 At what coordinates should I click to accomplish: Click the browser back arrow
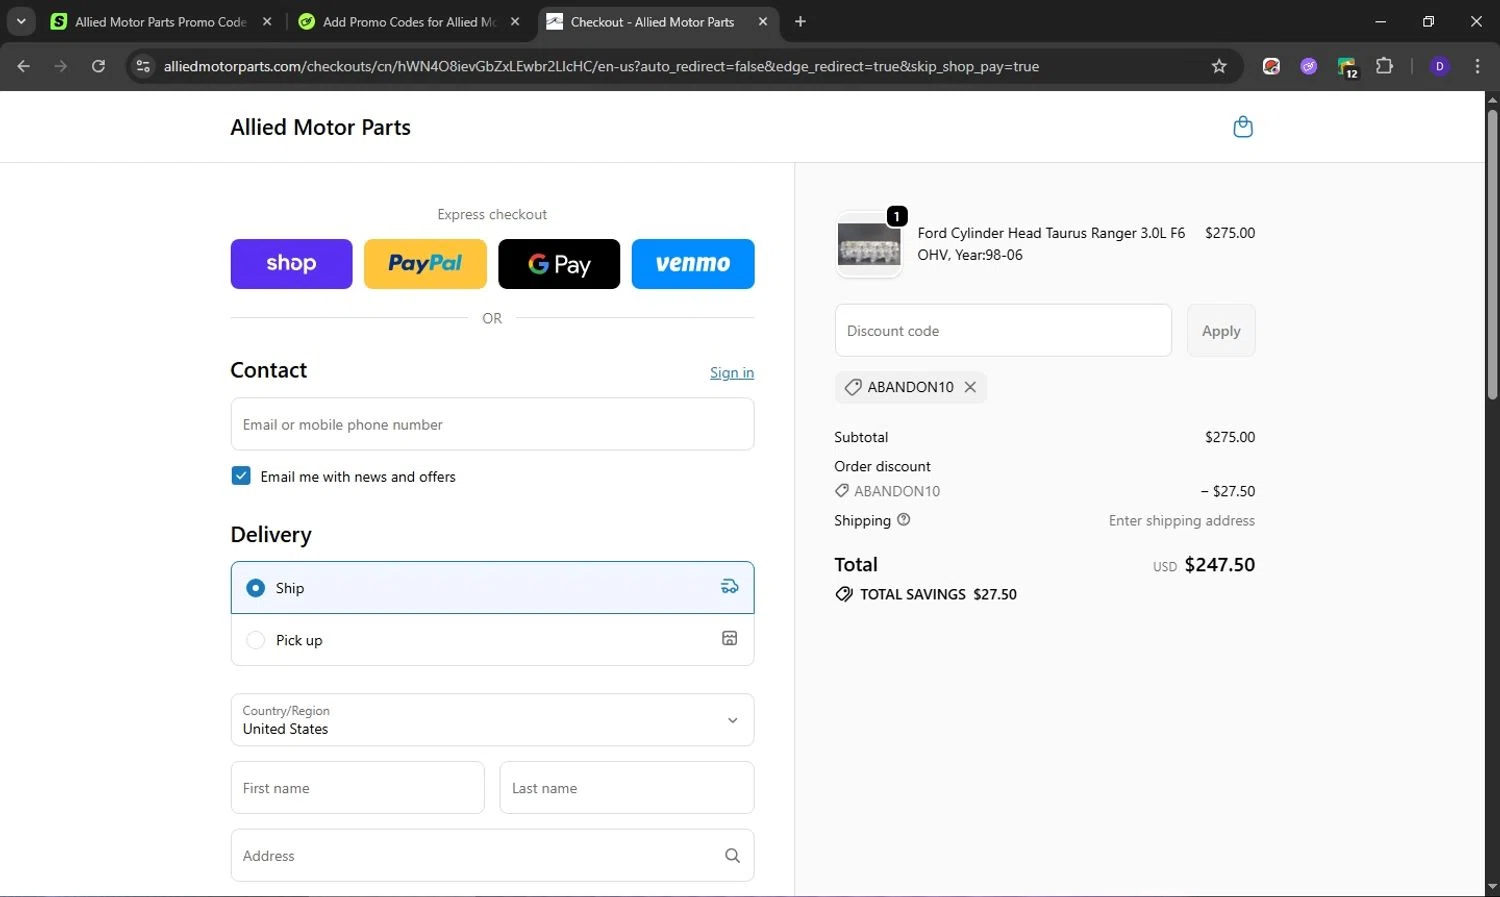(24, 66)
